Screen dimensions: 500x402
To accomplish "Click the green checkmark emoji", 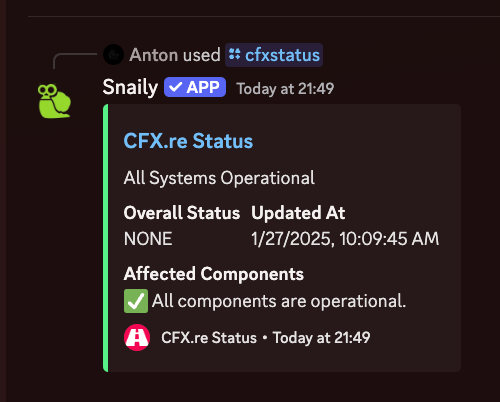I will [136, 301].
